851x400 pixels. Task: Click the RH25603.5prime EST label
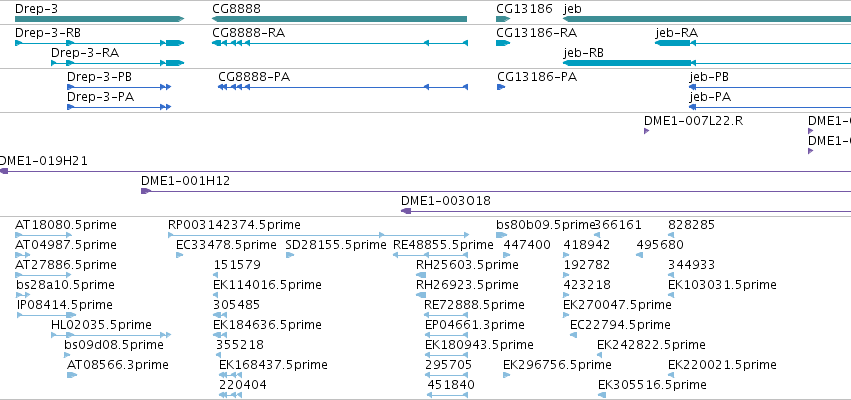point(467,265)
